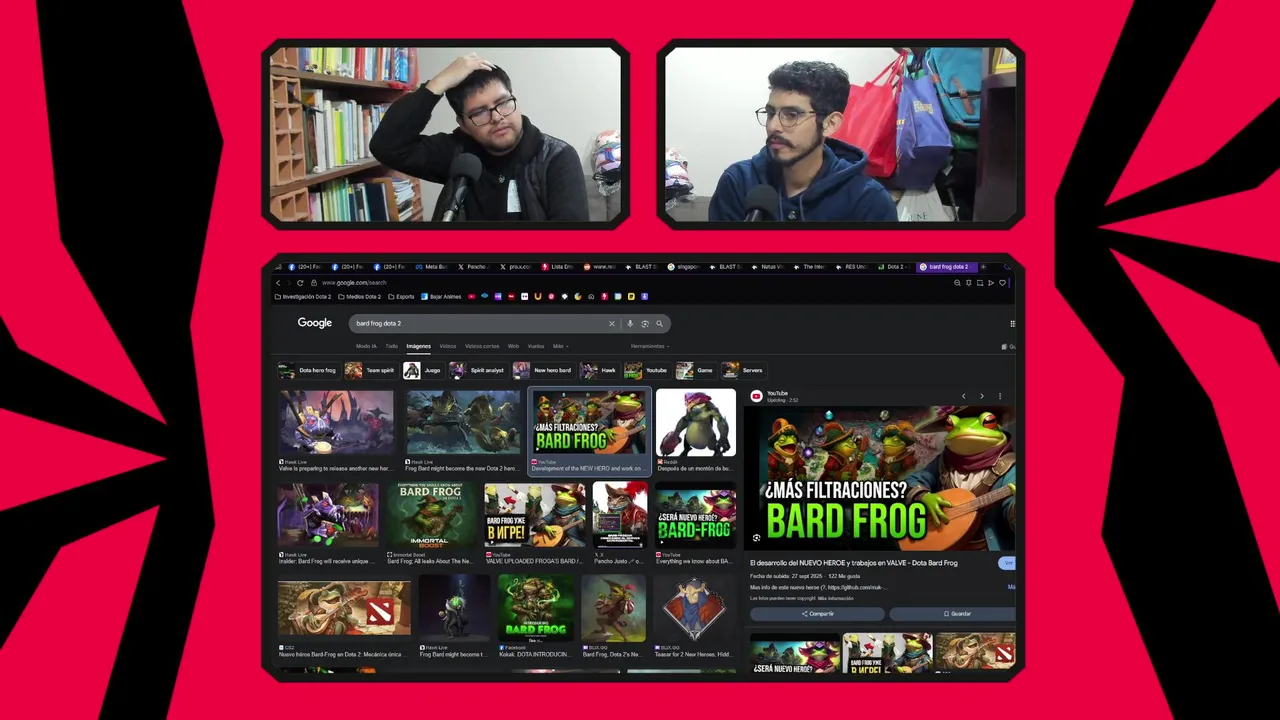Viewport: 1280px width, 720px height.
Task: Reload the page with the browser refresh icon
Action: [300, 283]
